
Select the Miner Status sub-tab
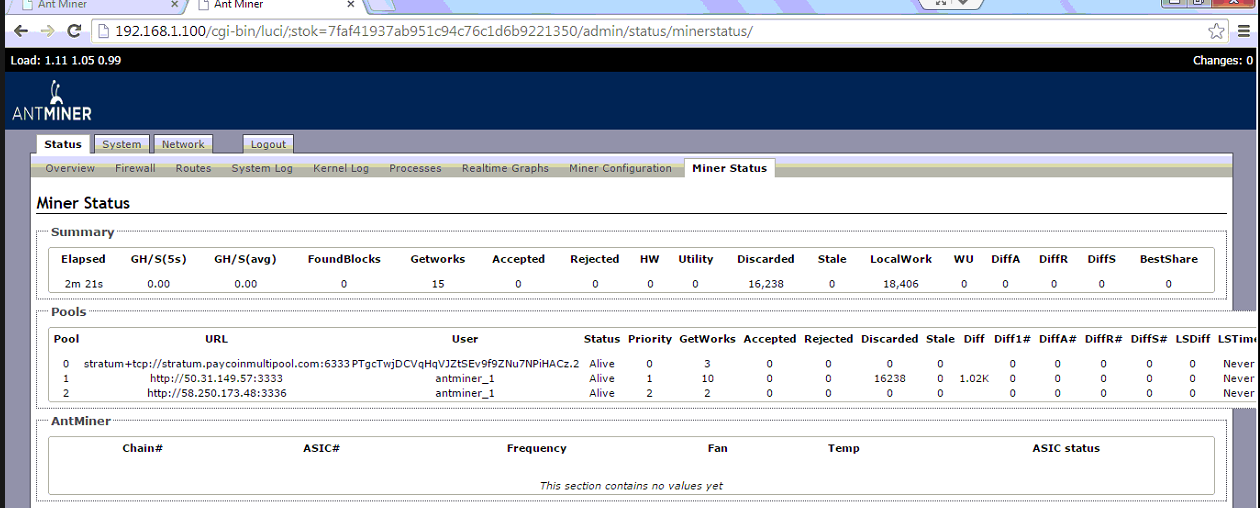coord(729,168)
